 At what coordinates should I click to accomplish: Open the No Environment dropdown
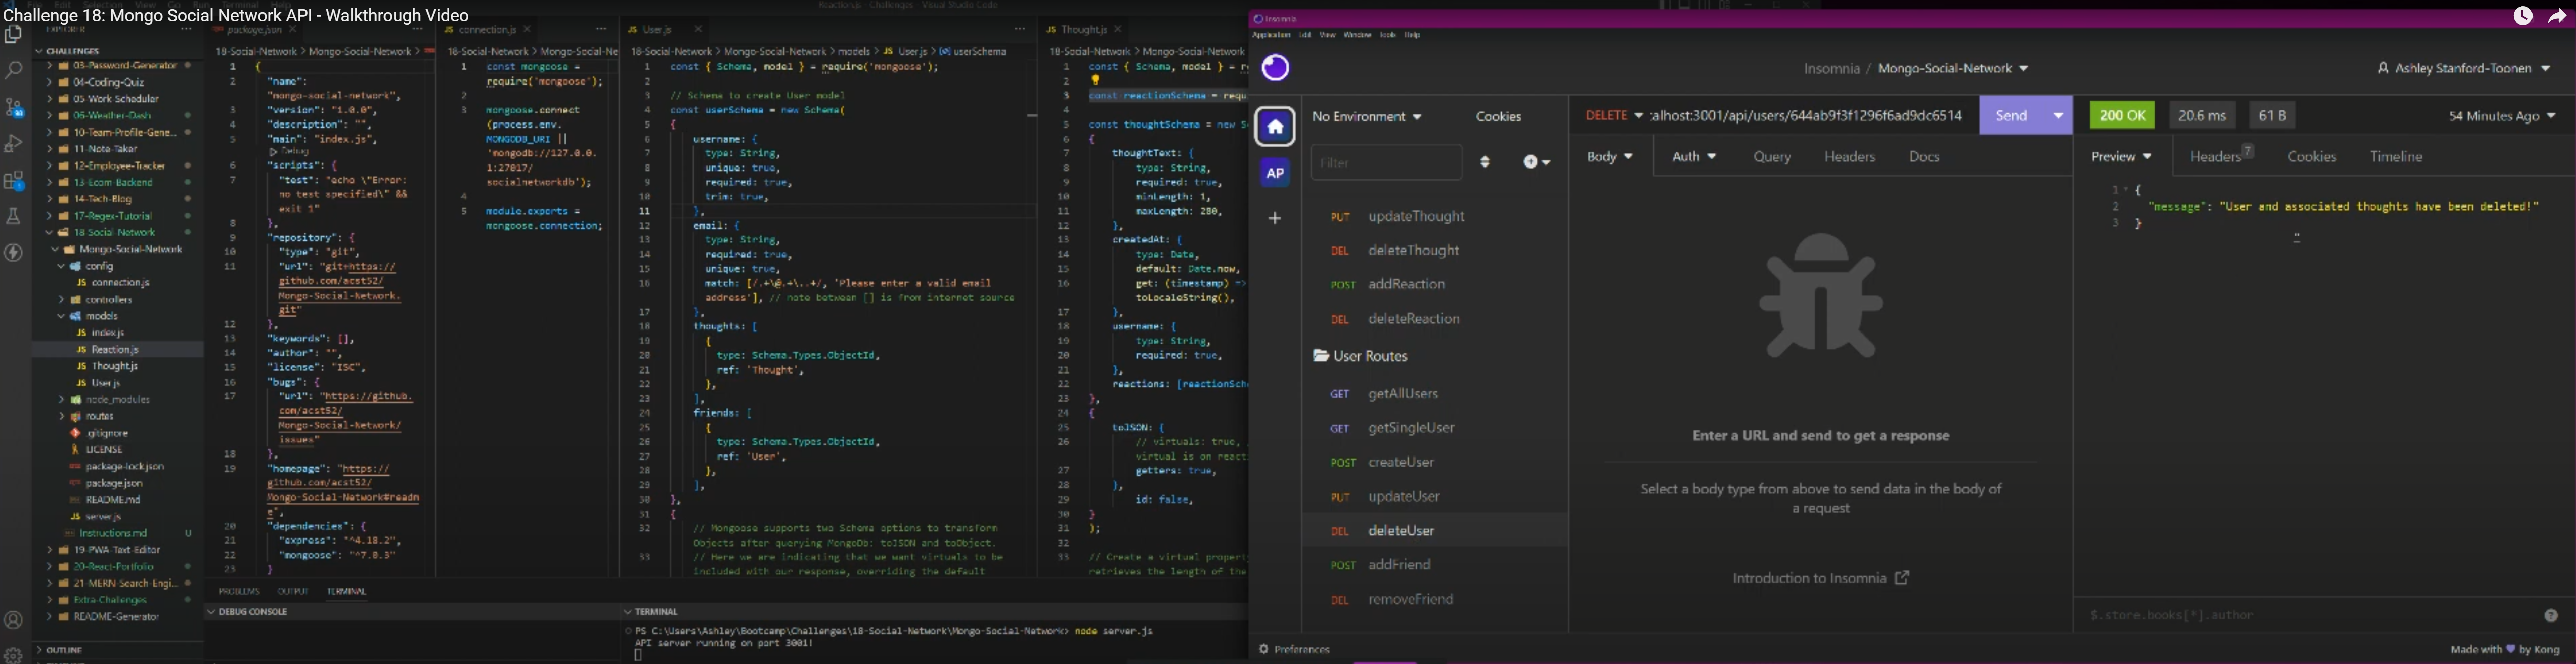tap(1366, 117)
